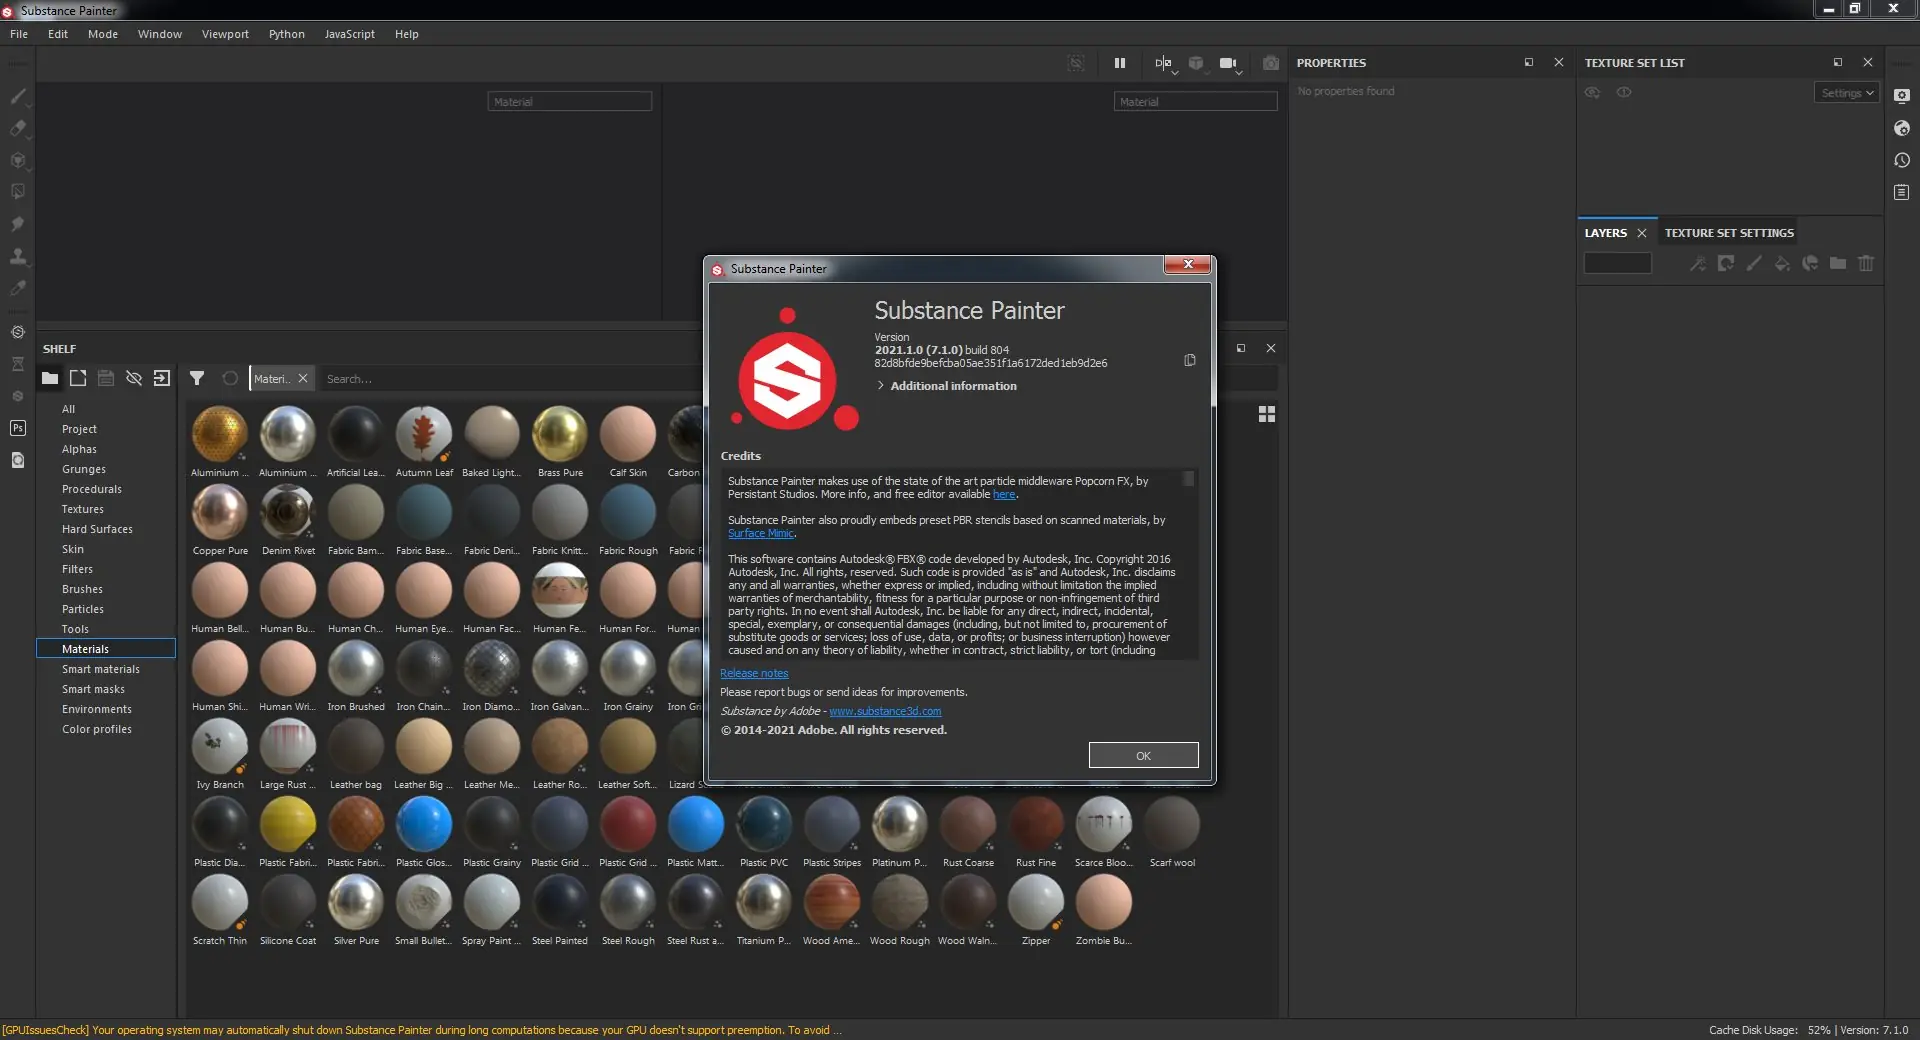The image size is (1920, 1040).
Task: Open the shelf filter options
Action: [197, 378]
